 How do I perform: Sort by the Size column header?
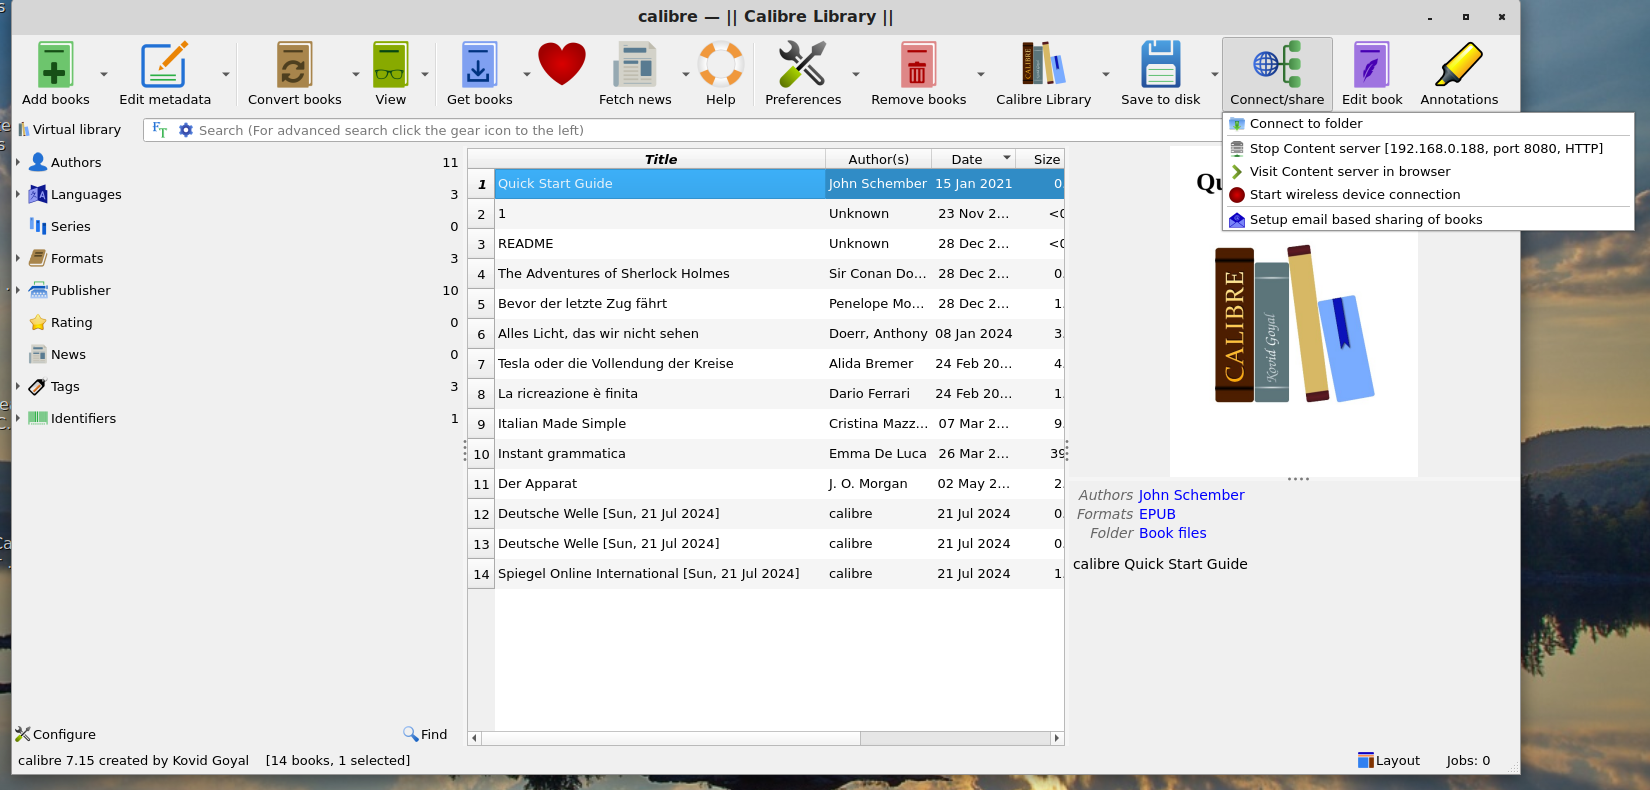point(1040,159)
